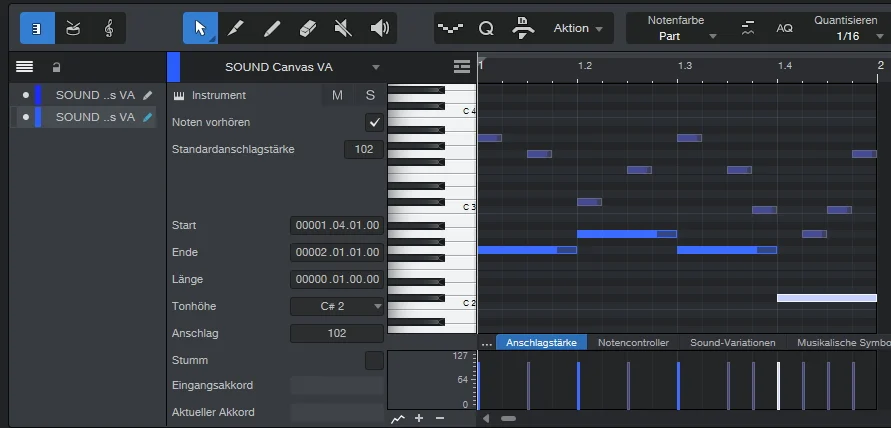891x428 pixels.
Task: Expand the Quantisieren 1/16 dropdown
Action: [x=849, y=36]
